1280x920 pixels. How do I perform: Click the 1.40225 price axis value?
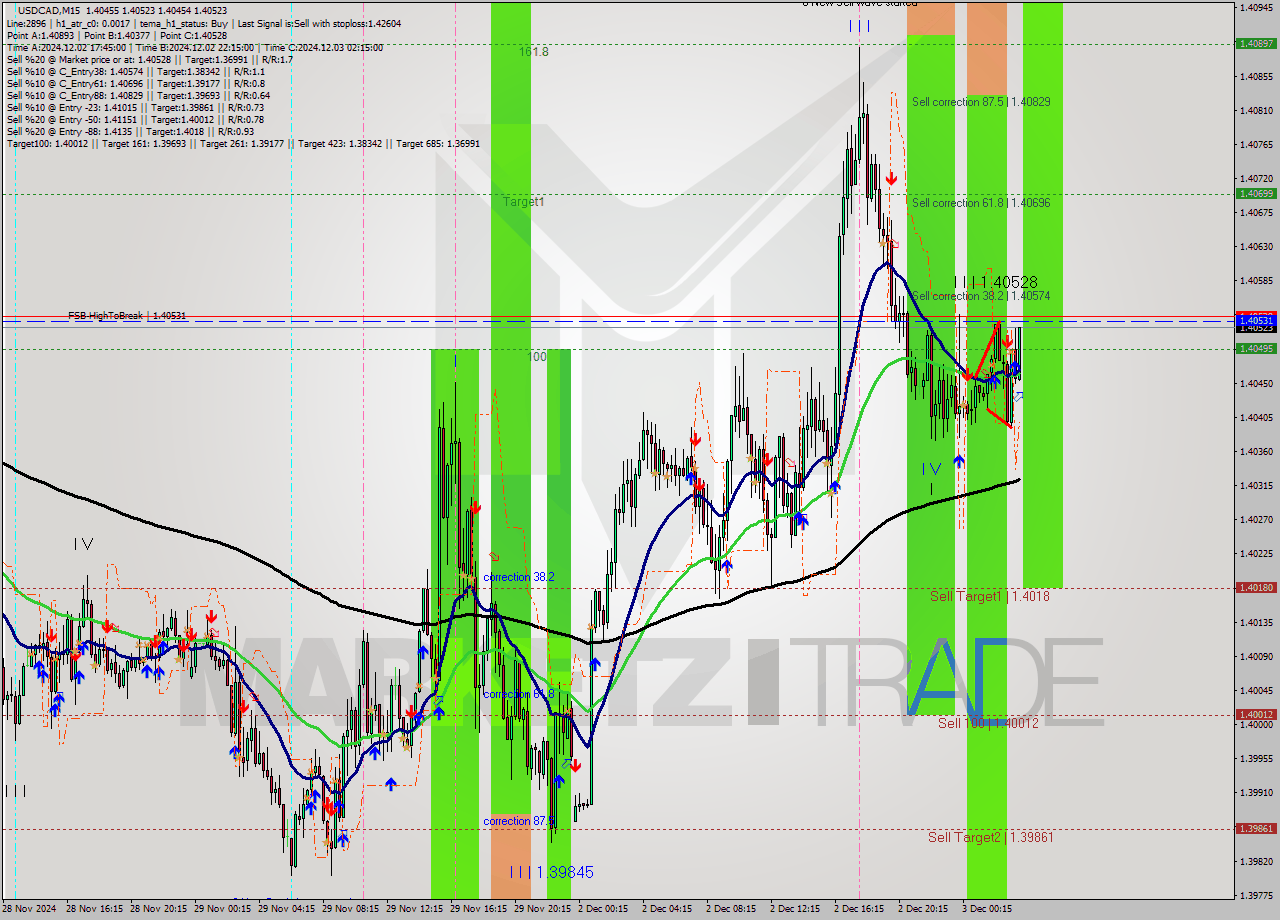(1256, 553)
